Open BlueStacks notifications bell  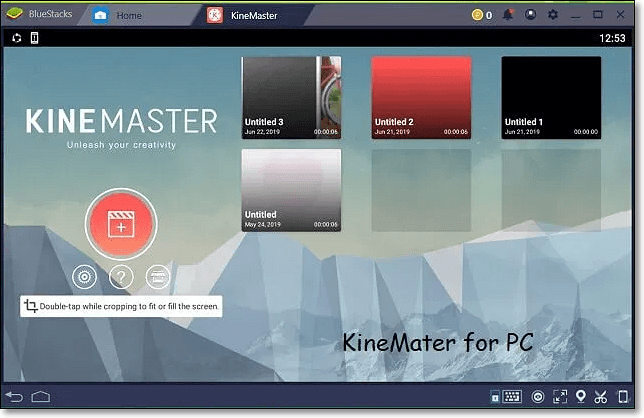tap(508, 15)
